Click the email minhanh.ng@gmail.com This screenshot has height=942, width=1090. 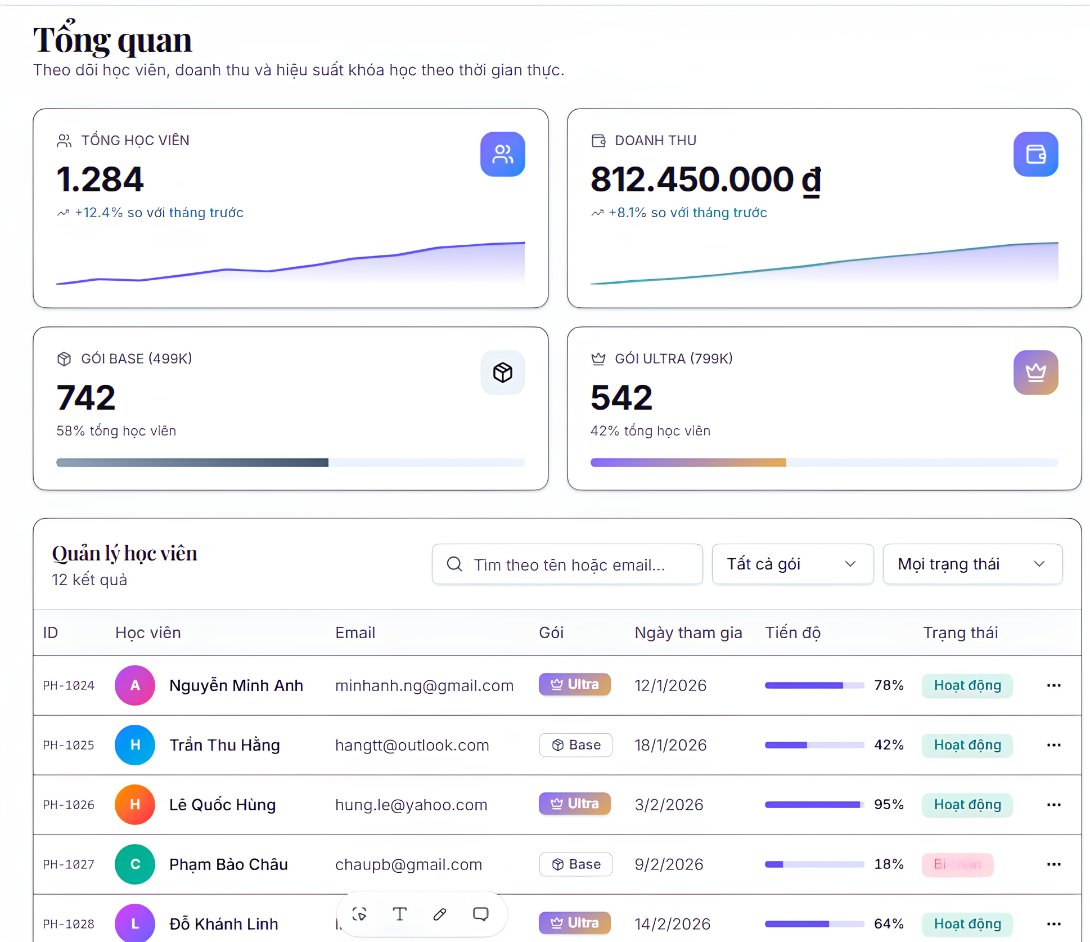(x=424, y=685)
